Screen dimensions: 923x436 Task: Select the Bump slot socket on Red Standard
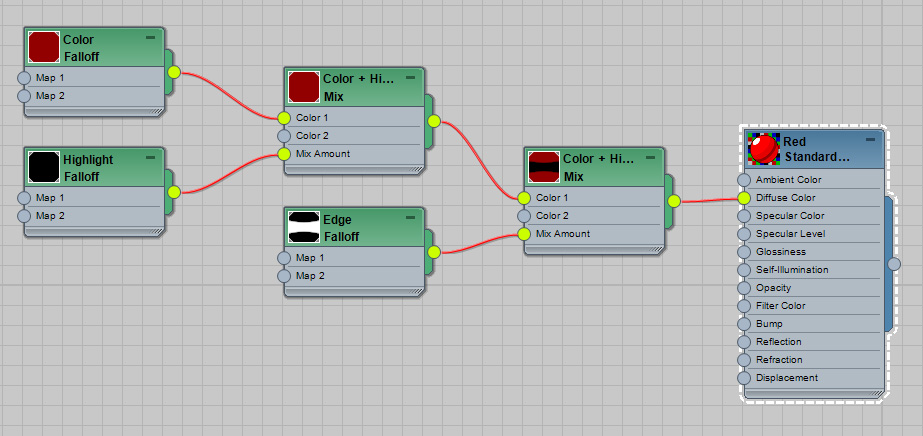click(x=744, y=324)
